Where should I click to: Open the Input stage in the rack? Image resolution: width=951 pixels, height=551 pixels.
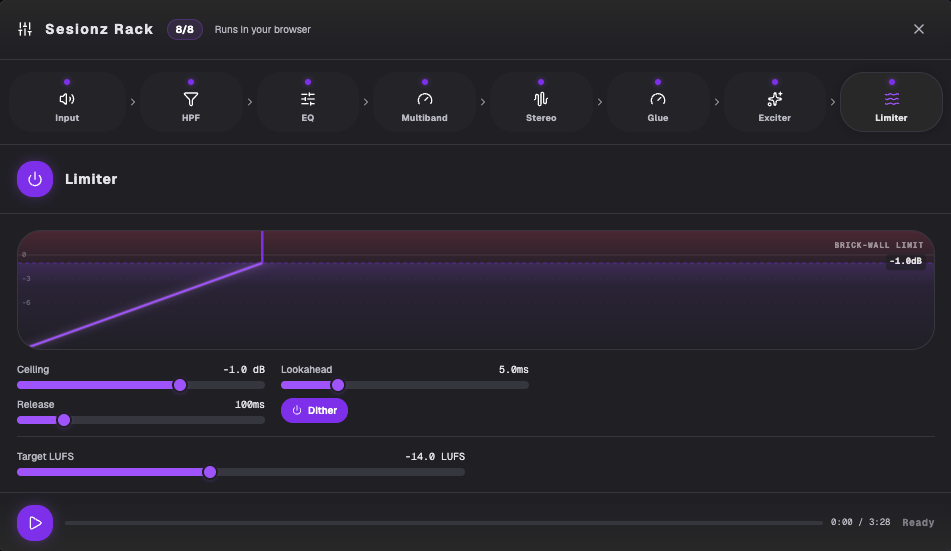[67, 102]
